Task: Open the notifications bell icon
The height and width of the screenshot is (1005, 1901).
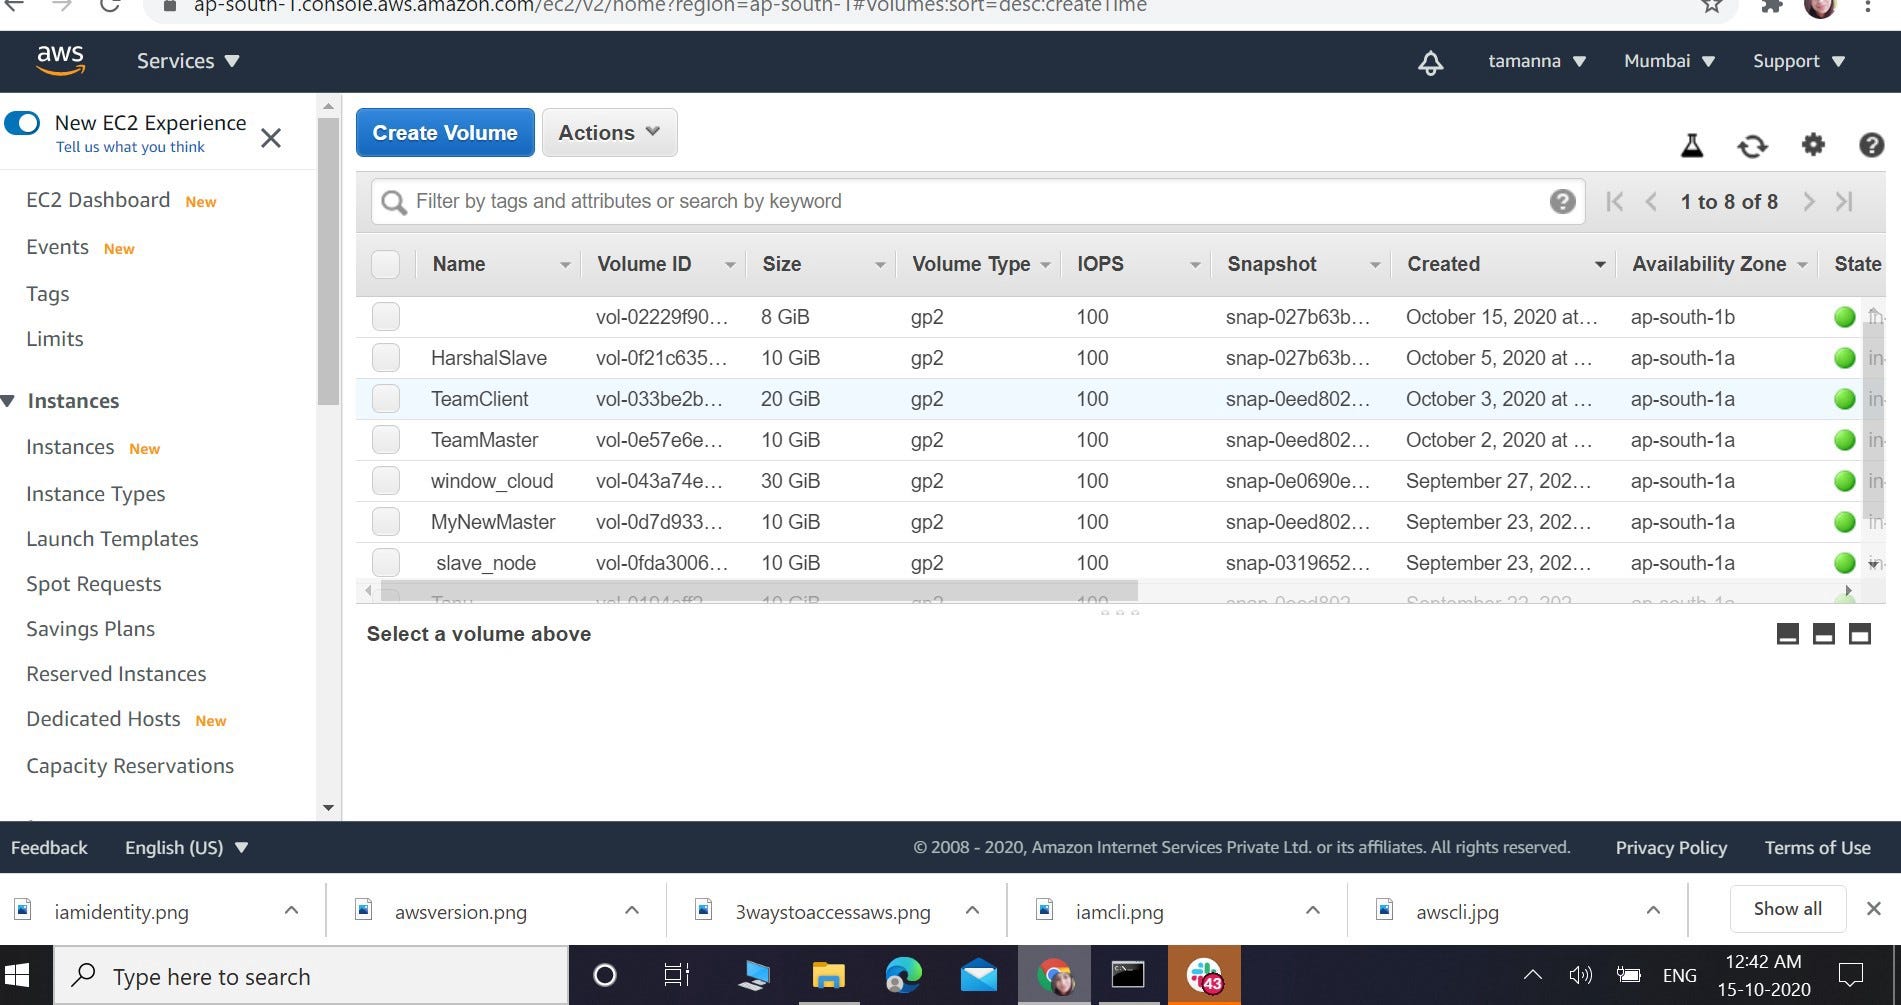Action: click(1431, 62)
